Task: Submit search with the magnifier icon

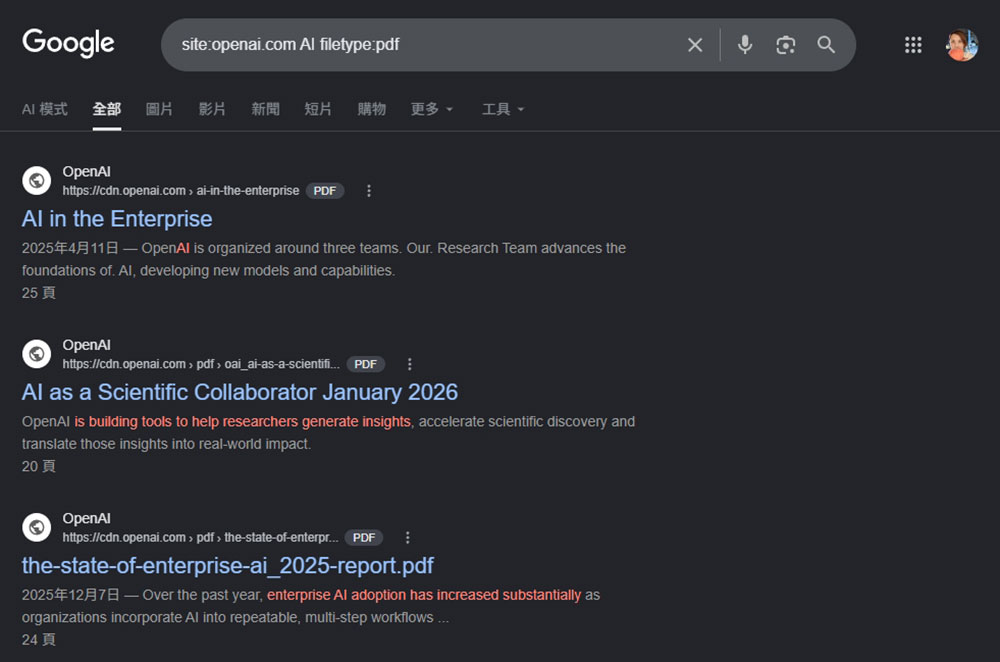Action: pyautogui.click(x=826, y=45)
